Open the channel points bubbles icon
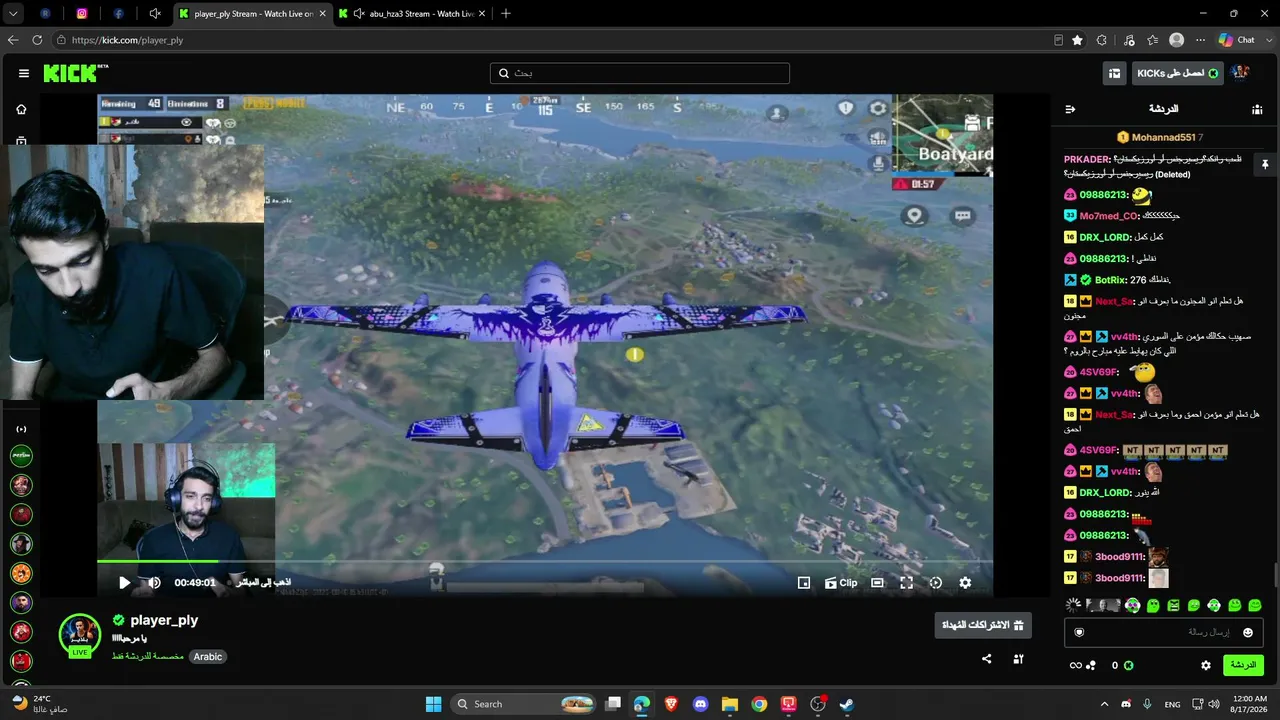The width and height of the screenshot is (1280, 720). [x=1091, y=665]
